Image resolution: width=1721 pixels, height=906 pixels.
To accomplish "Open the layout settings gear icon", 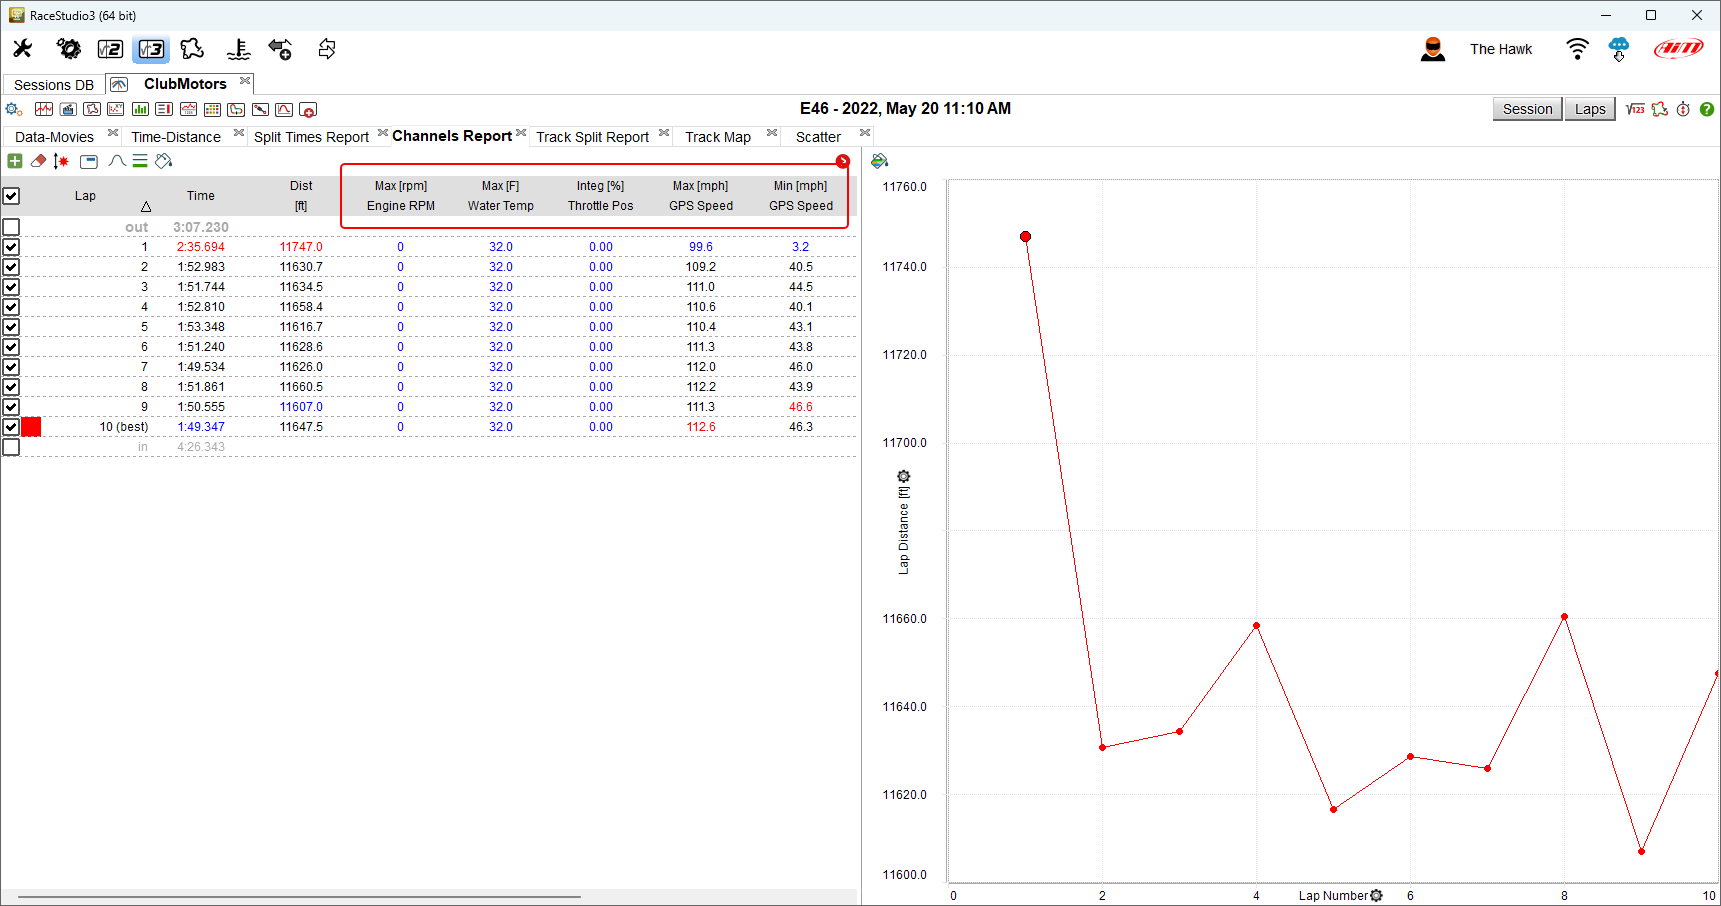I will (x=14, y=109).
